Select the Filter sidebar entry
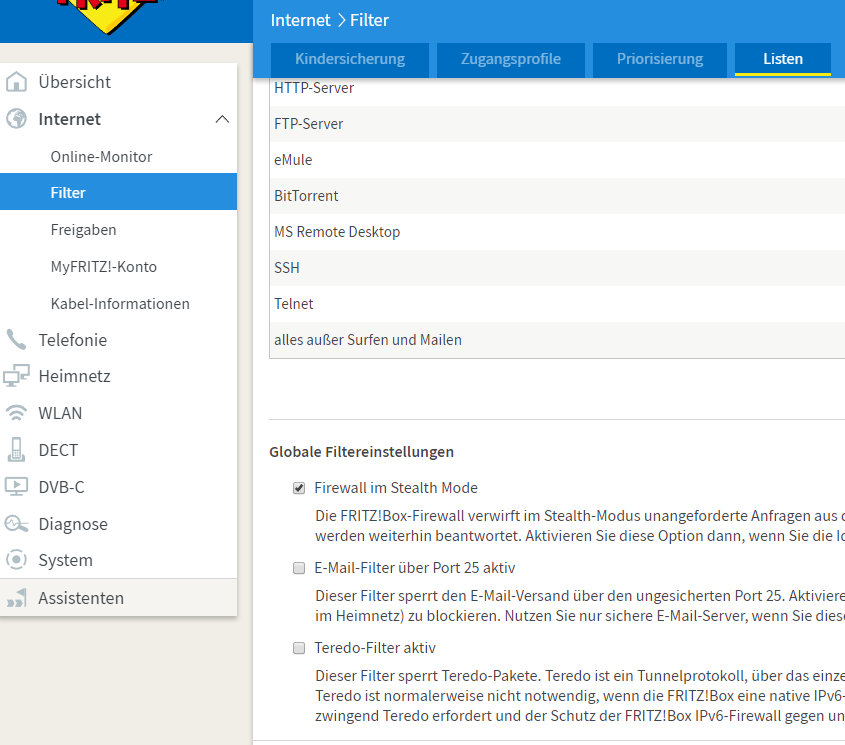This screenshot has height=745, width=845. tap(119, 192)
